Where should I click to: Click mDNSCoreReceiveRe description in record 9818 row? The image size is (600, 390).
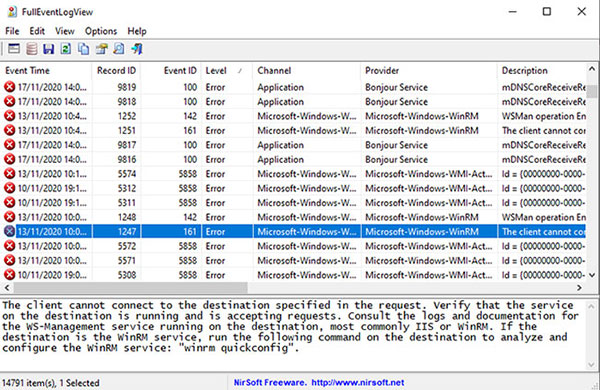click(x=543, y=102)
